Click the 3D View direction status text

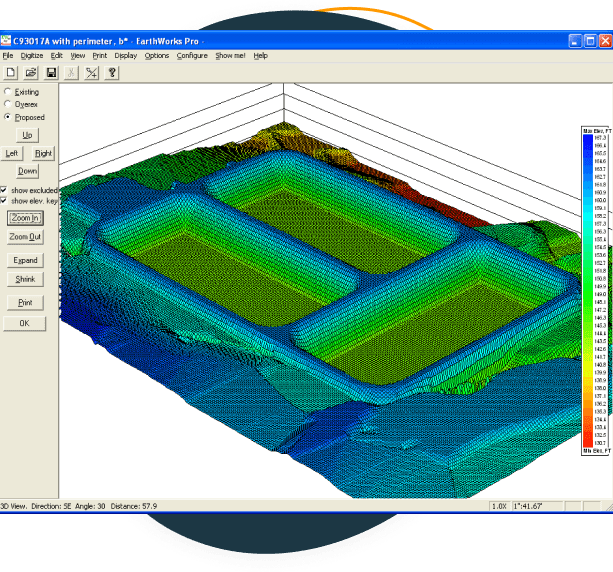79,506
